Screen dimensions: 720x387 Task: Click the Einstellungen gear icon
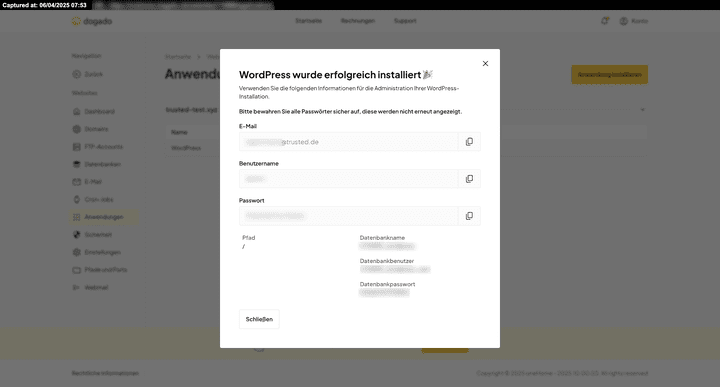pyautogui.click(x=77, y=252)
